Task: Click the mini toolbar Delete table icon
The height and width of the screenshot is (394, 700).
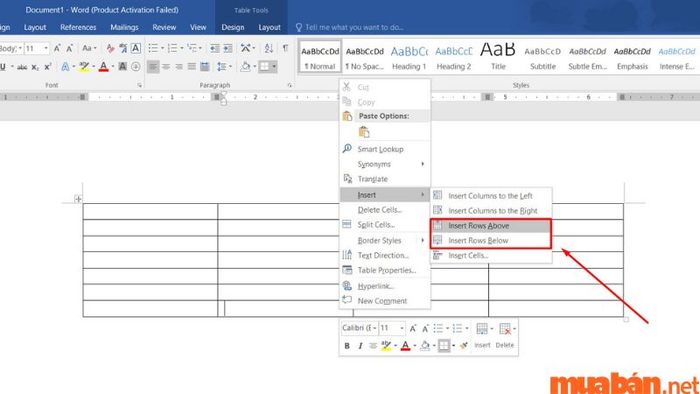Action: point(504,329)
